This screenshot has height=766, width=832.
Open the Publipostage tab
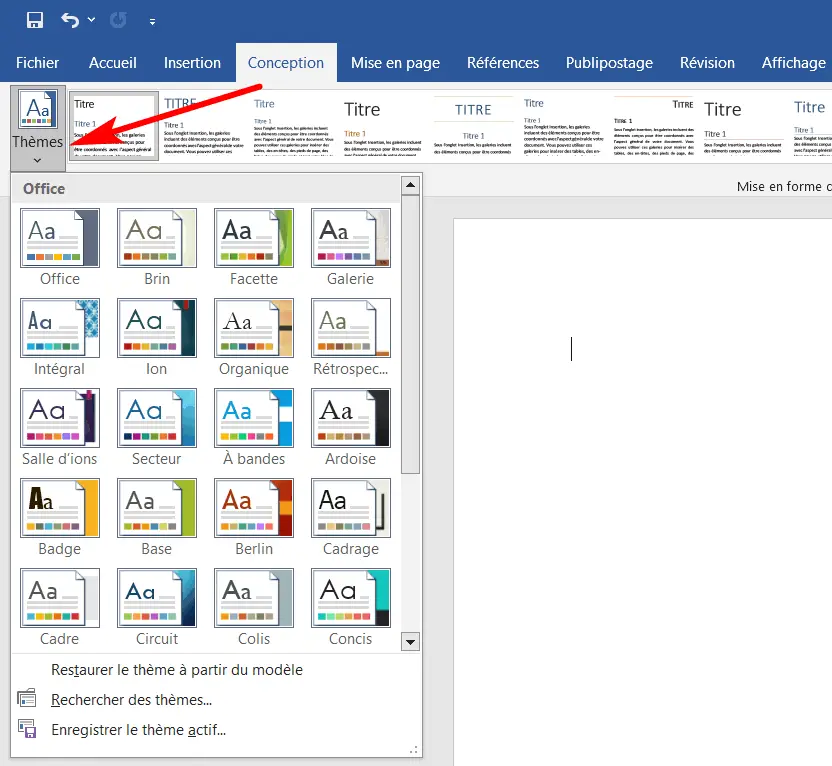click(609, 63)
